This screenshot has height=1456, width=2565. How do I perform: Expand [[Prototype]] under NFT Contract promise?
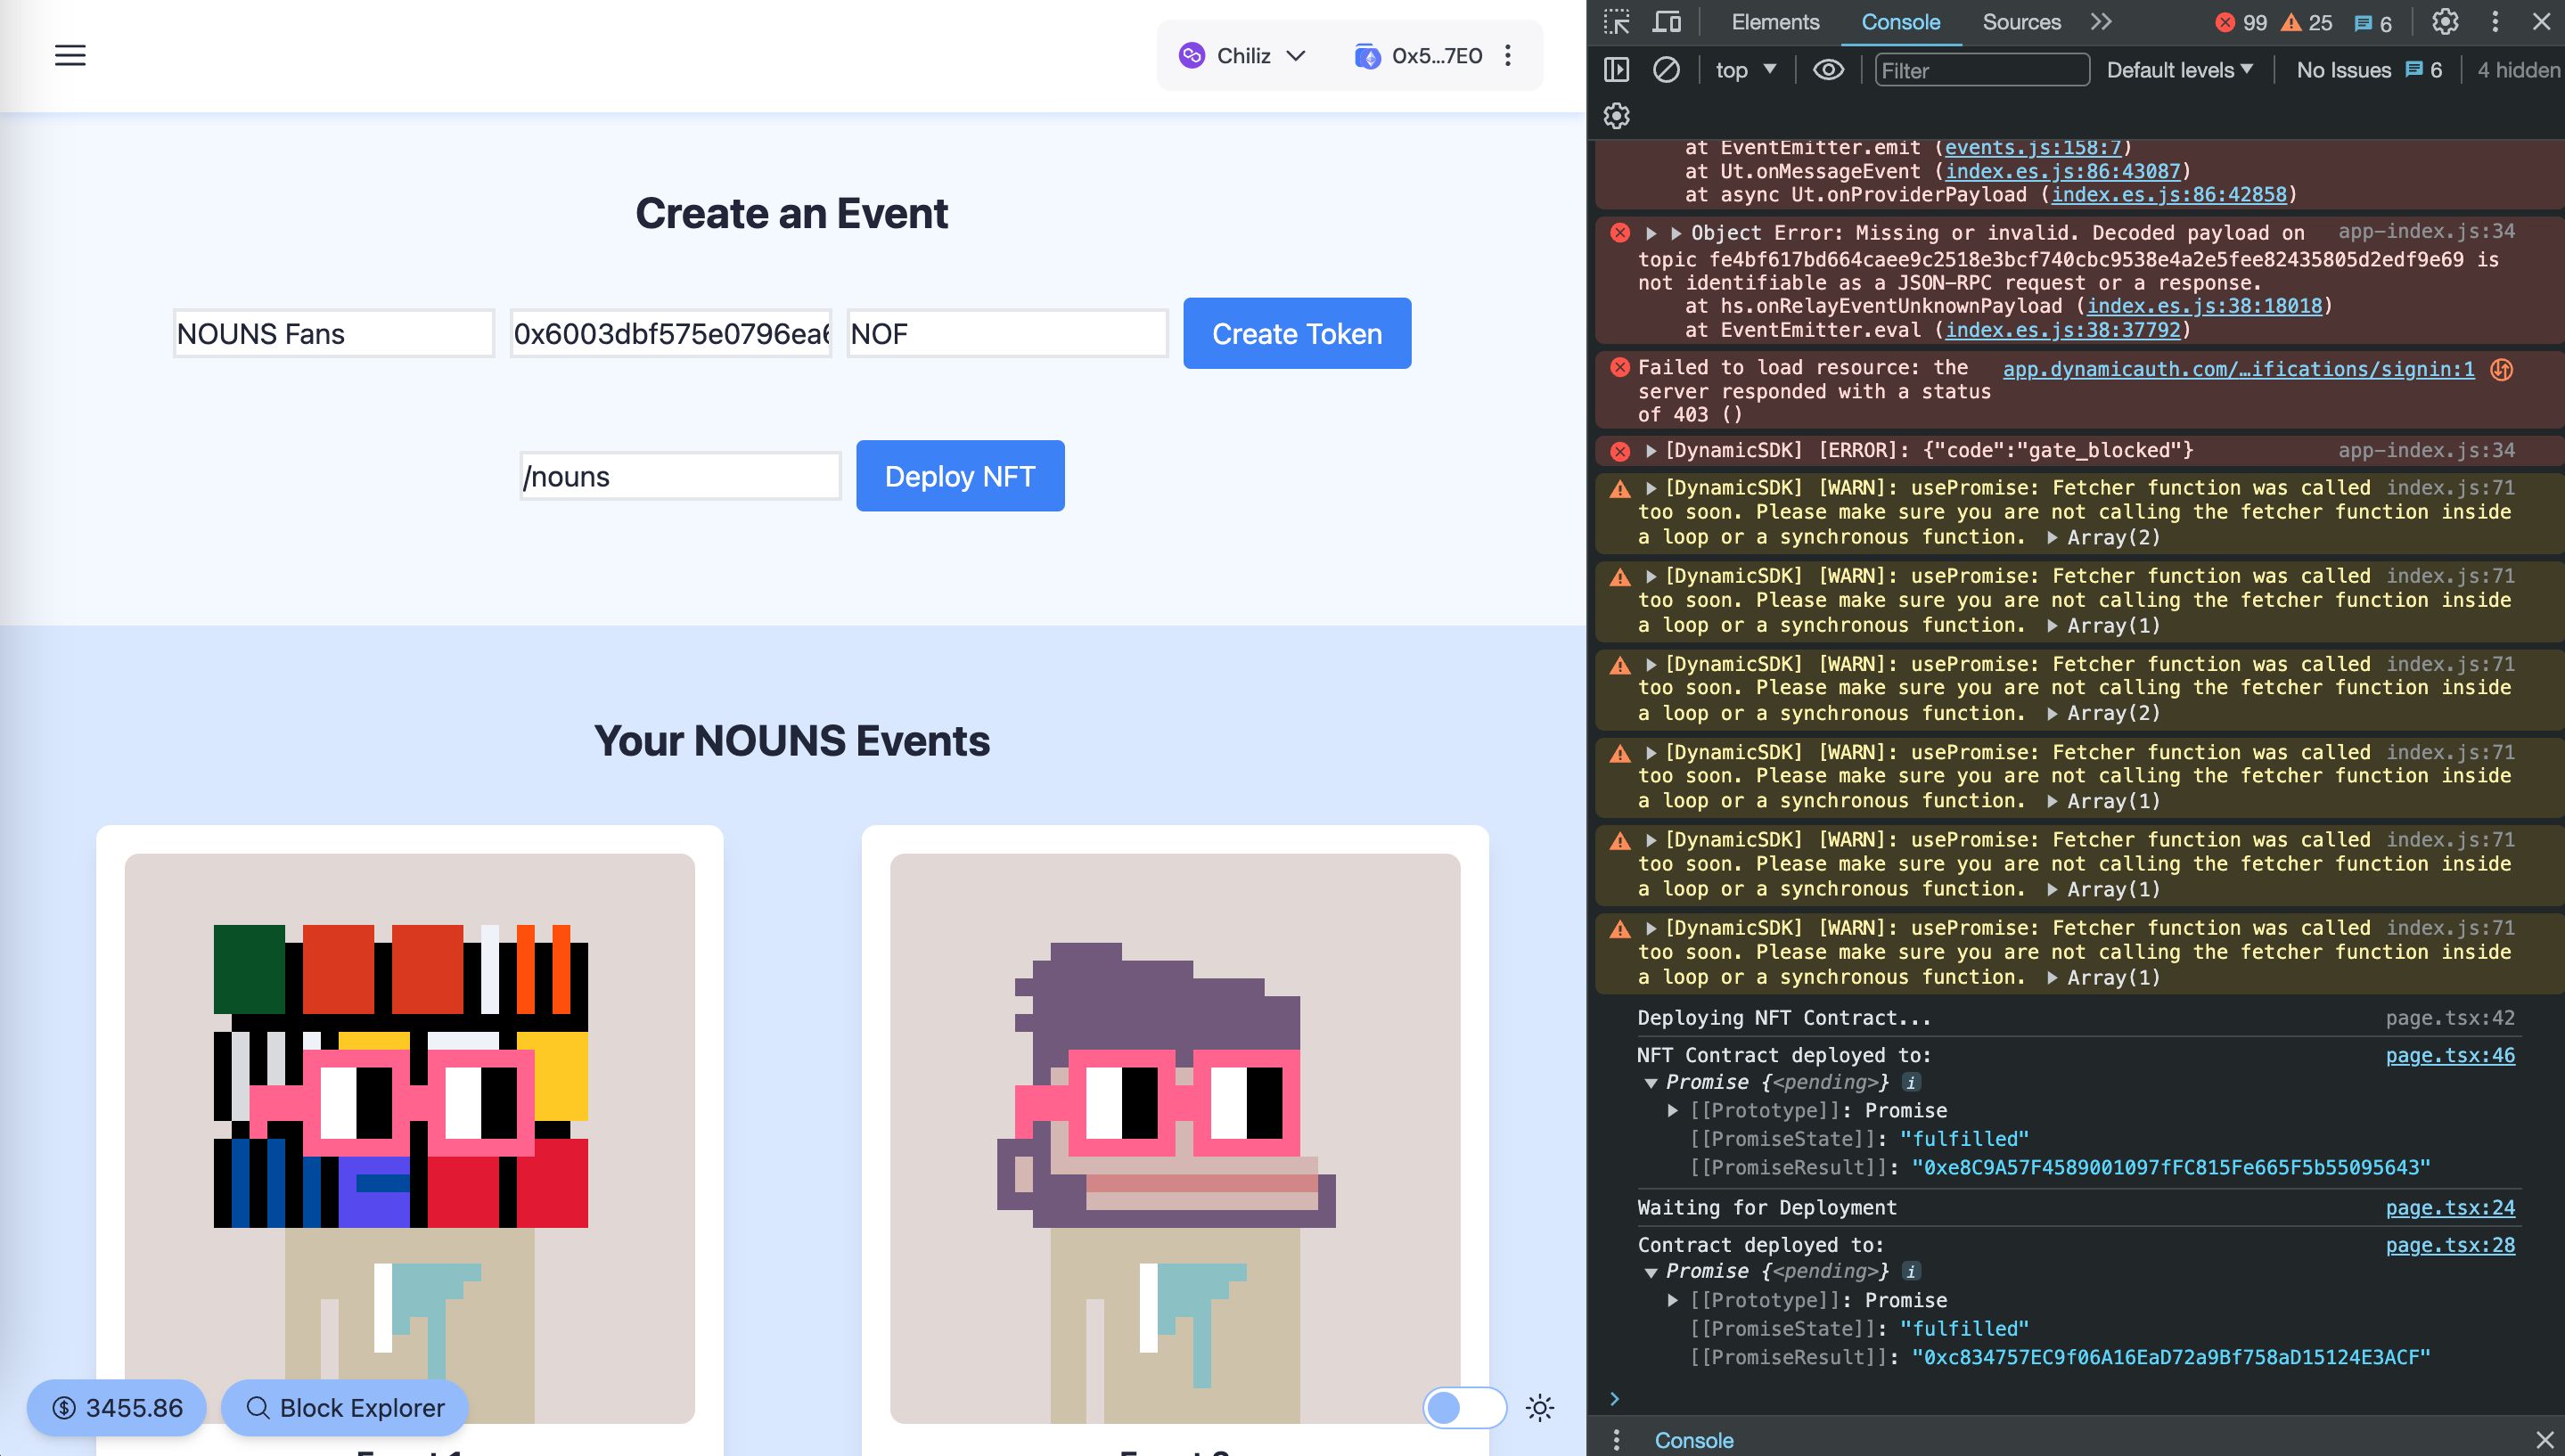pos(1672,1111)
